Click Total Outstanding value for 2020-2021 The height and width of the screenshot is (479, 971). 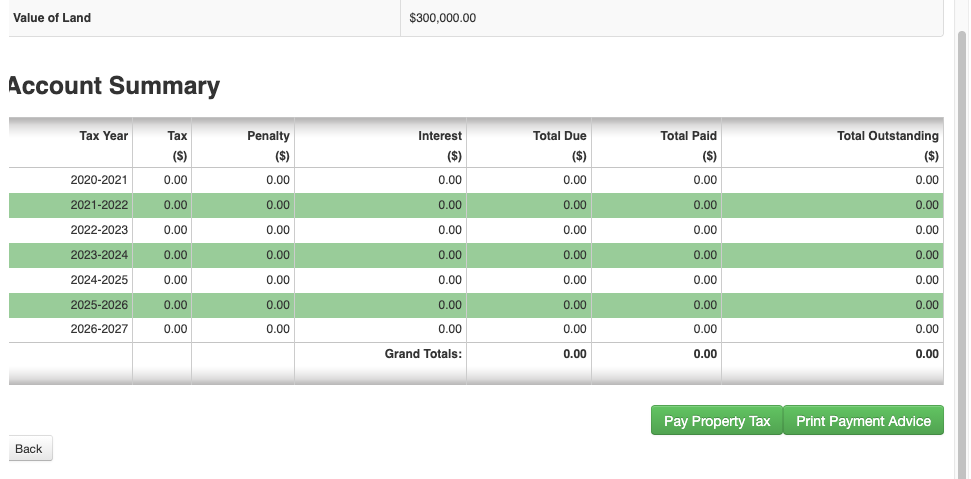(927, 180)
